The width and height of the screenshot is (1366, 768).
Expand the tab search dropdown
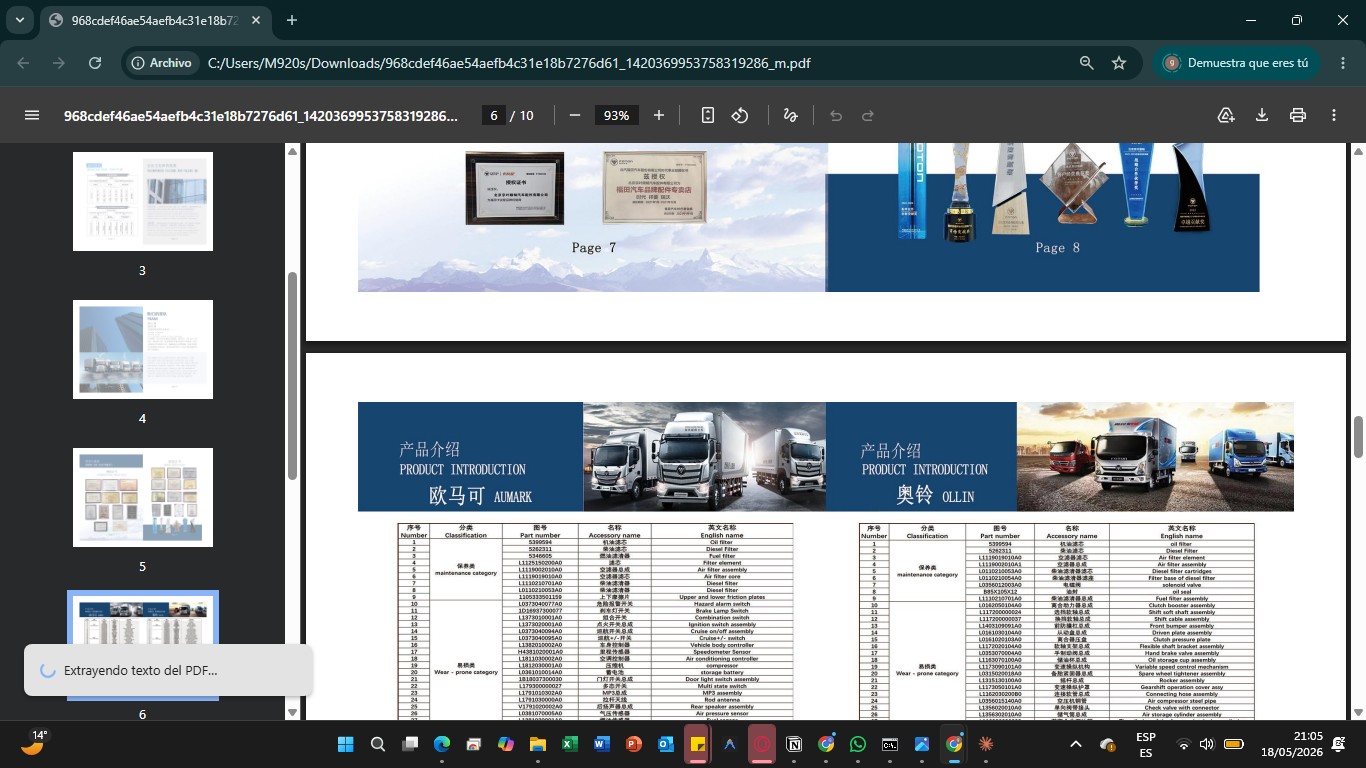pos(19,20)
